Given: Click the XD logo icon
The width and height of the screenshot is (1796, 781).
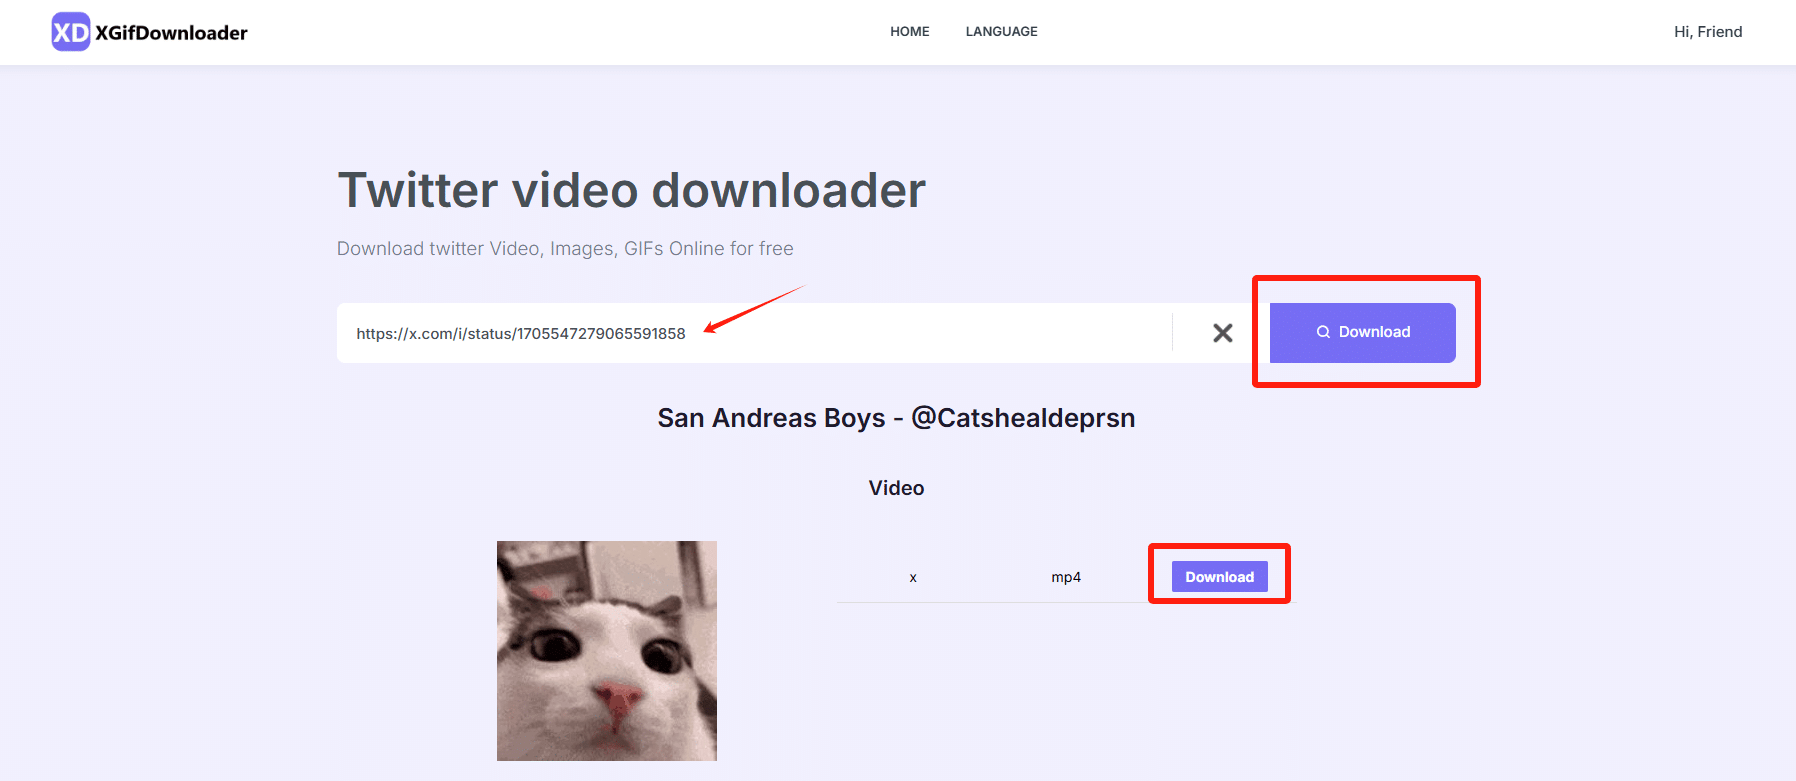Looking at the screenshot, I should tap(71, 32).
